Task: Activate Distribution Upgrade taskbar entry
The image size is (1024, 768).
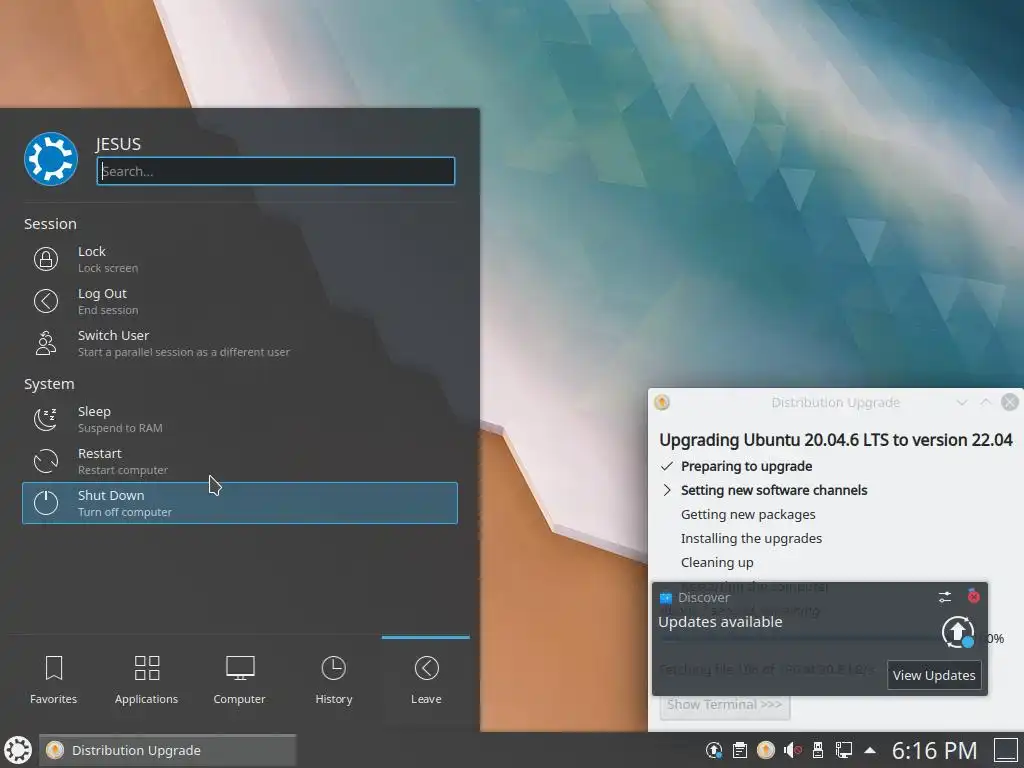Action: pyautogui.click(x=168, y=750)
